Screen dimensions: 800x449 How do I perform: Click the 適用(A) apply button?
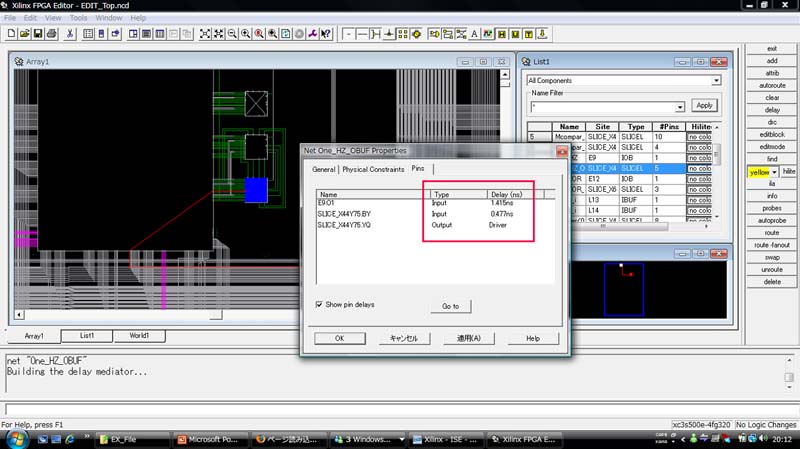click(468, 338)
